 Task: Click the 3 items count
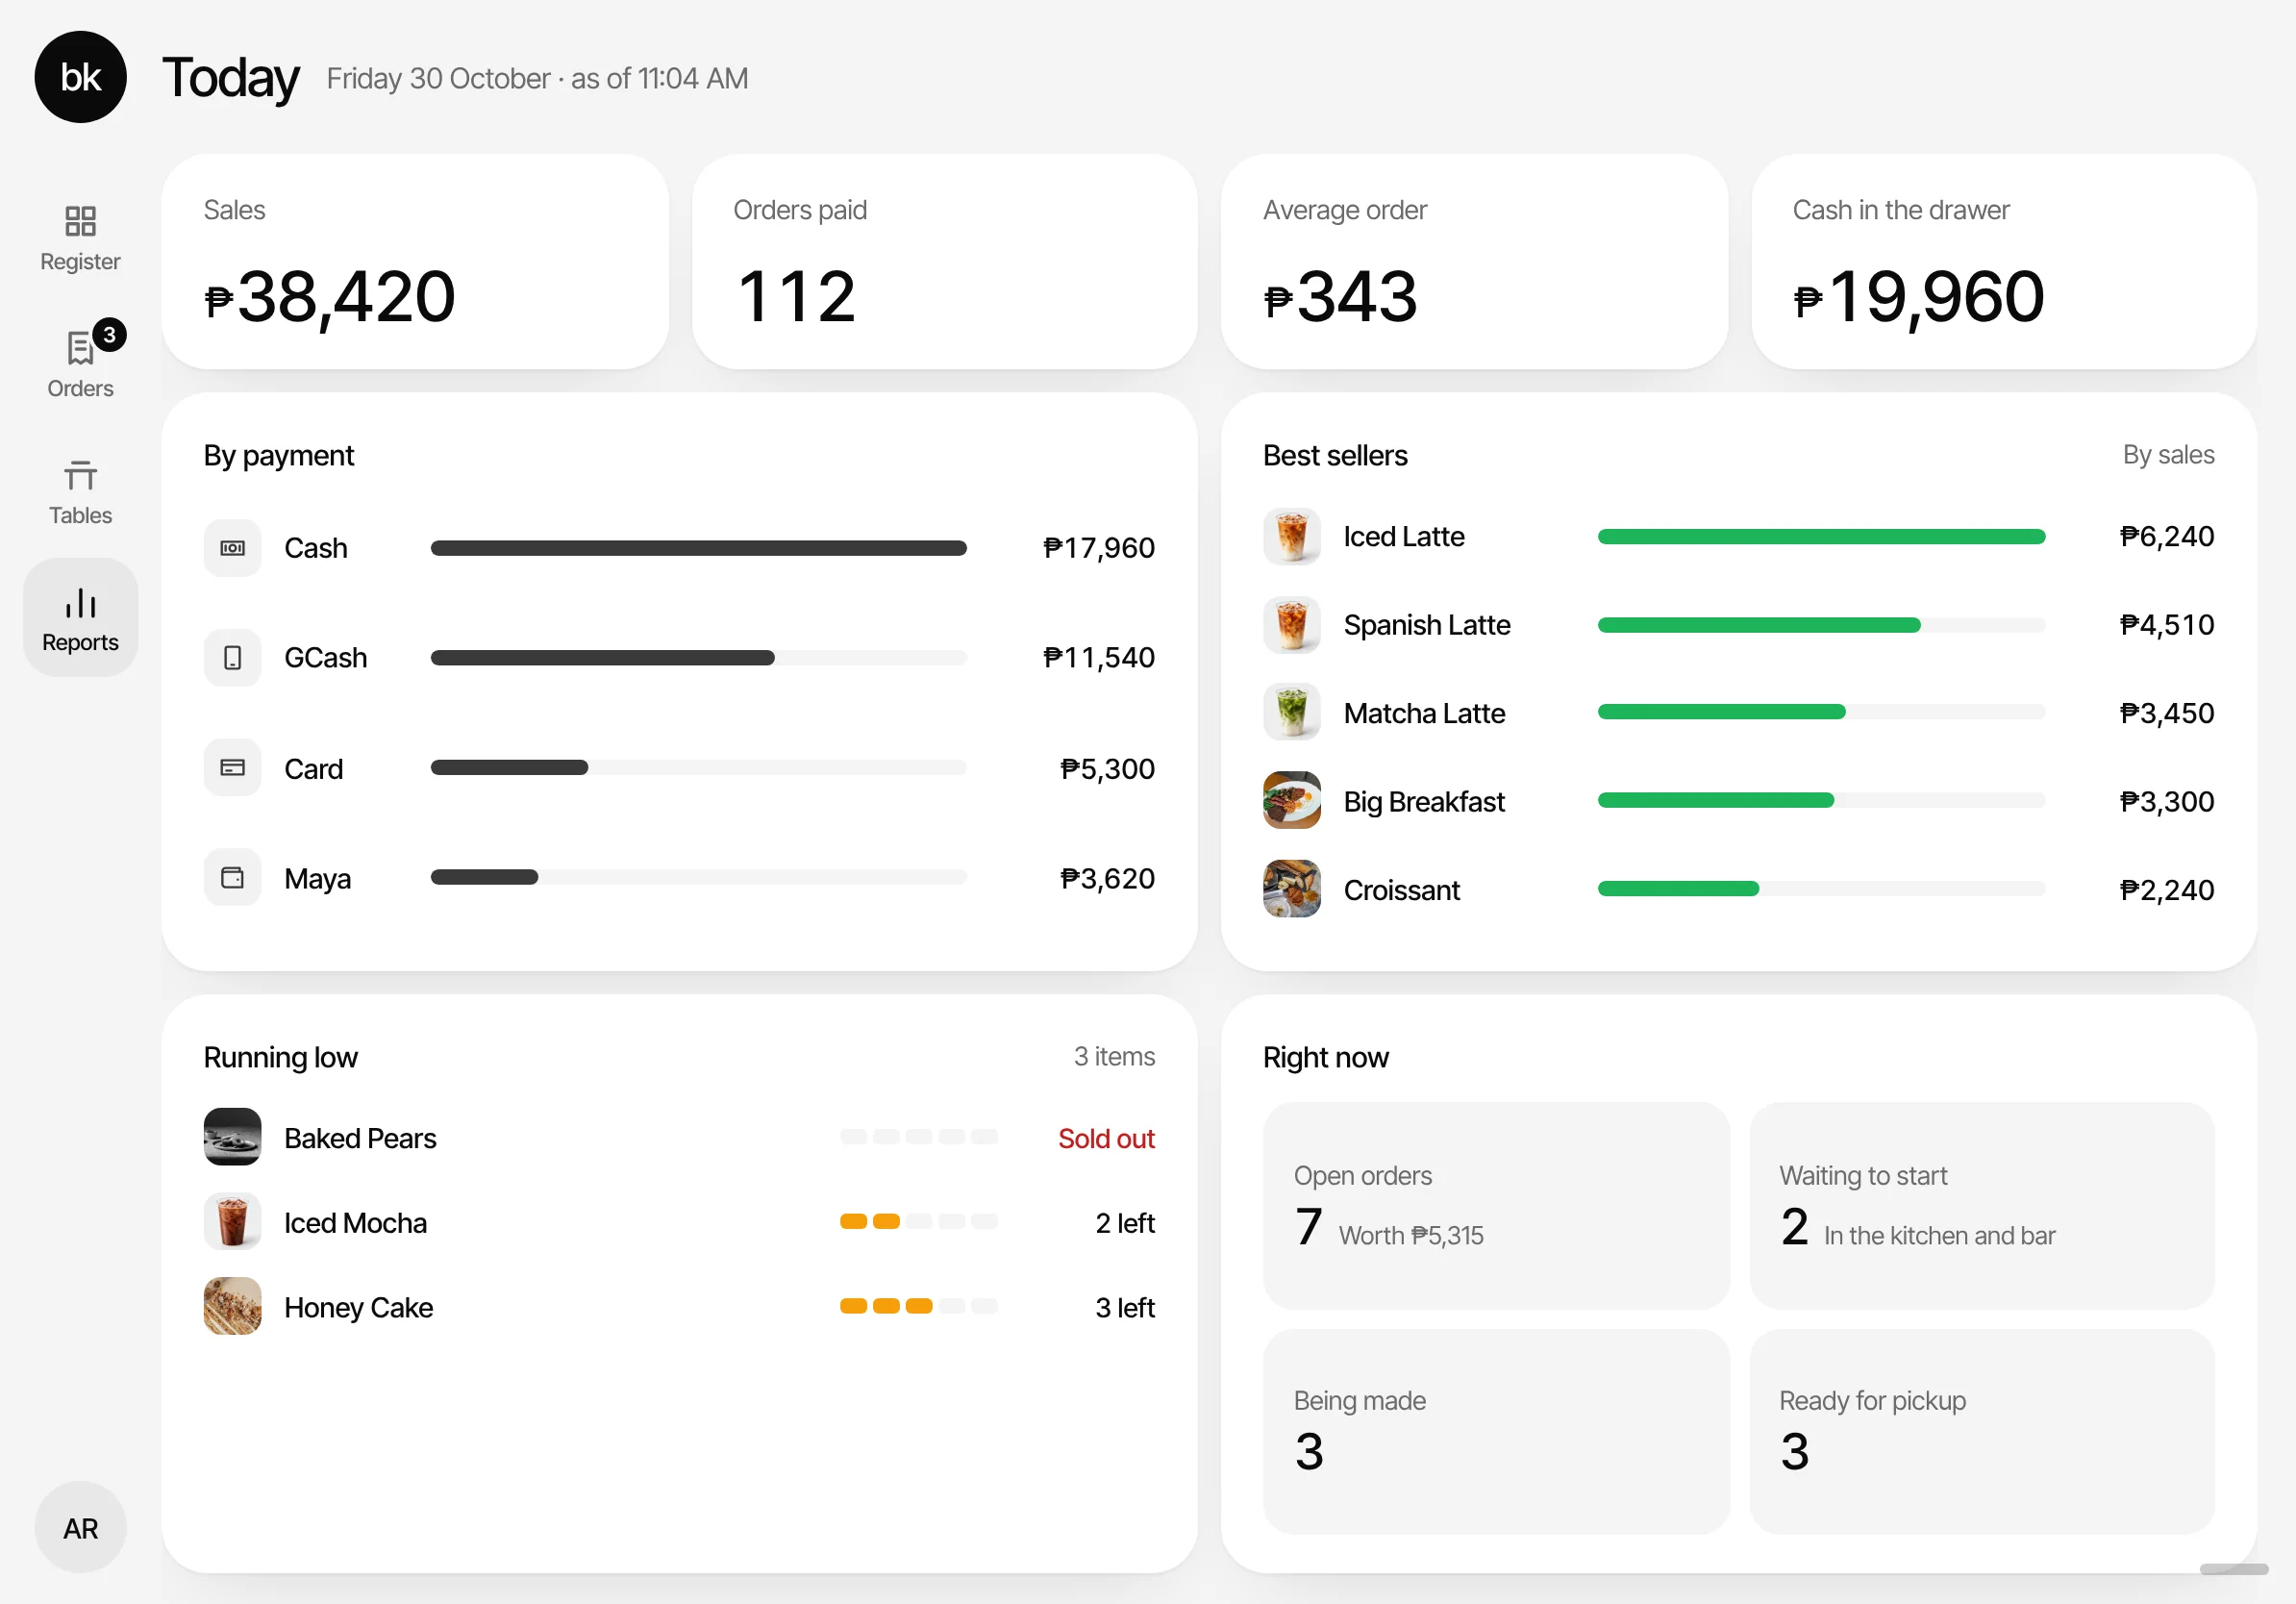click(x=1114, y=1057)
